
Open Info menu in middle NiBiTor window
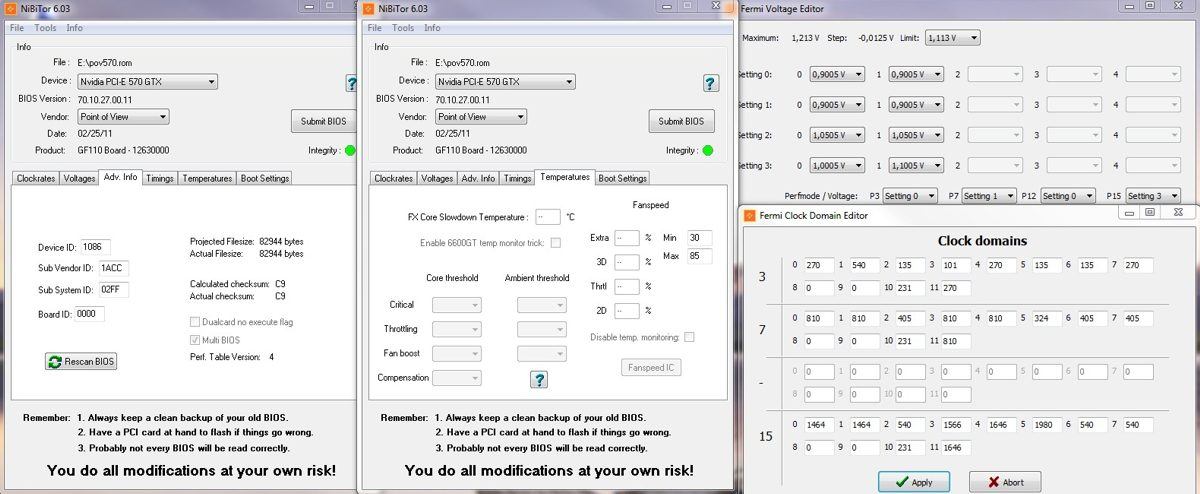pos(432,28)
